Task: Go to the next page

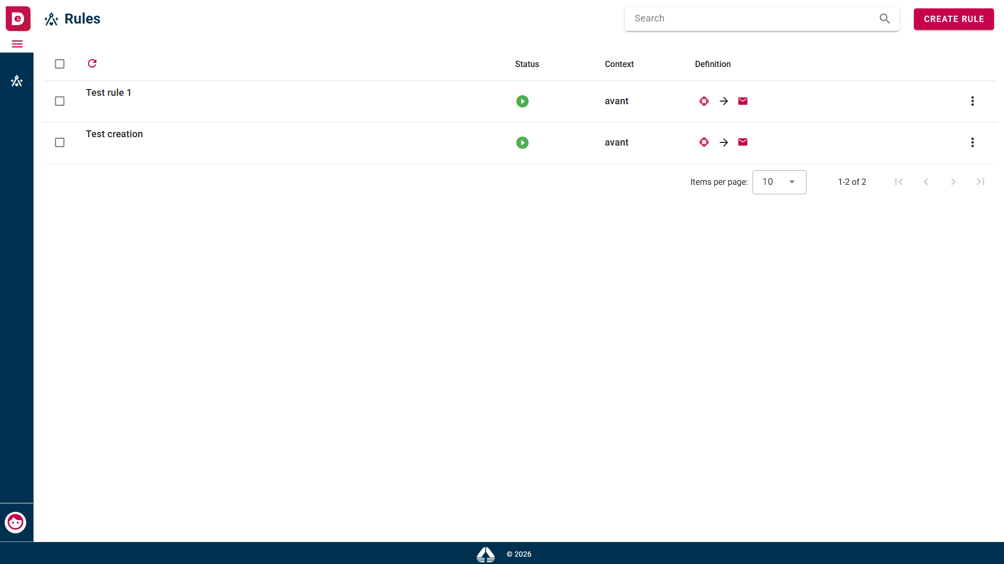Action: (x=953, y=182)
